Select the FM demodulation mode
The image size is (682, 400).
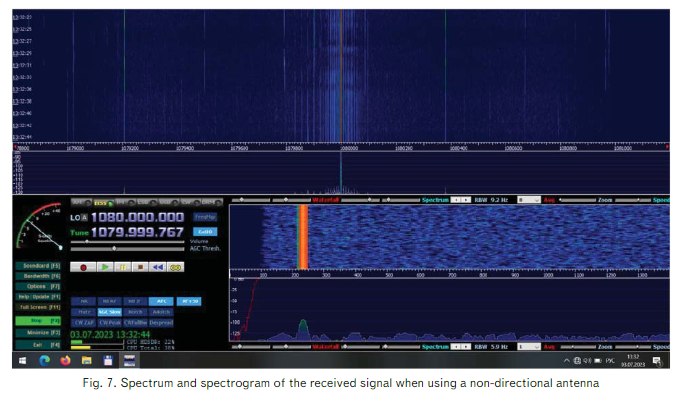125,203
